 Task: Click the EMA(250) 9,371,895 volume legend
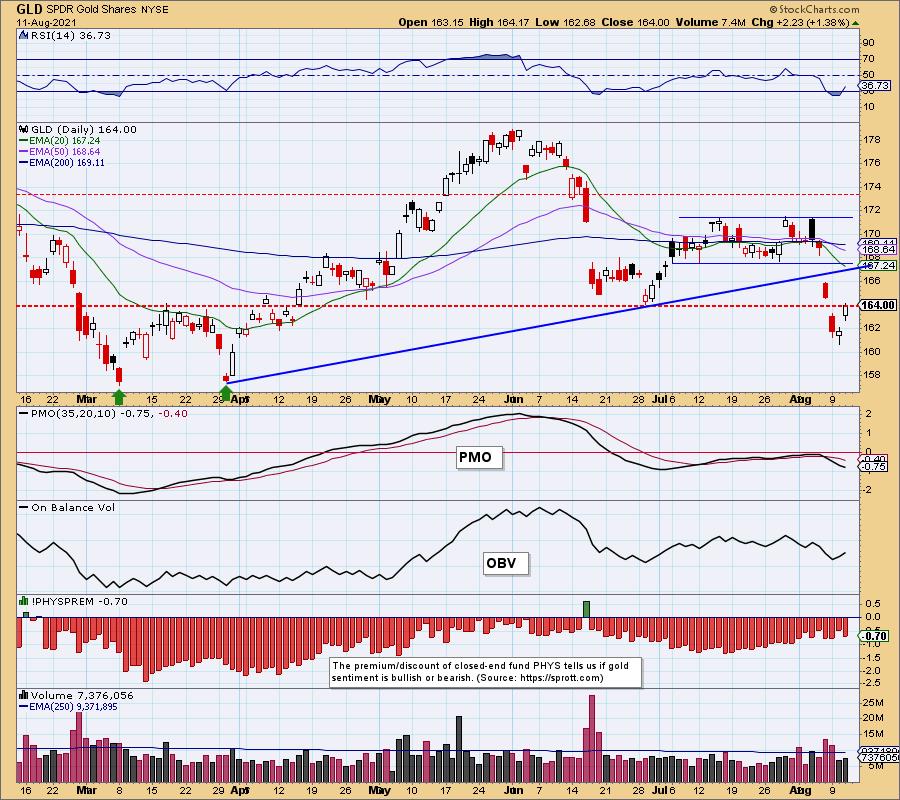[68, 706]
